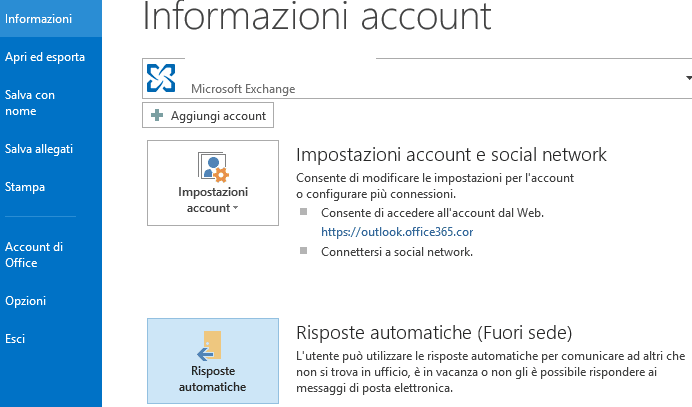Expand the Impostazioni account dropdown arrow
The image size is (692, 407).
pyautogui.click(x=235, y=208)
